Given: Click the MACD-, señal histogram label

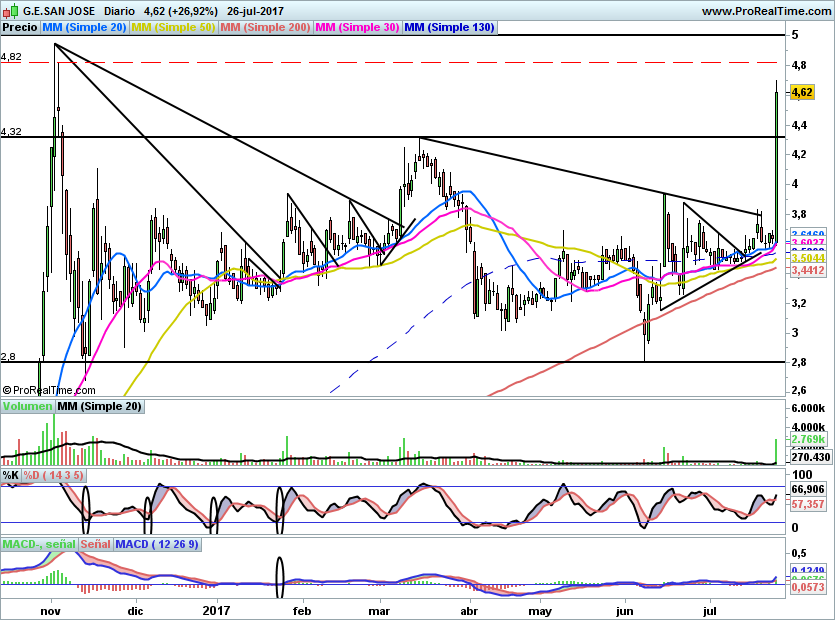Looking at the screenshot, I should click(x=39, y=544).
